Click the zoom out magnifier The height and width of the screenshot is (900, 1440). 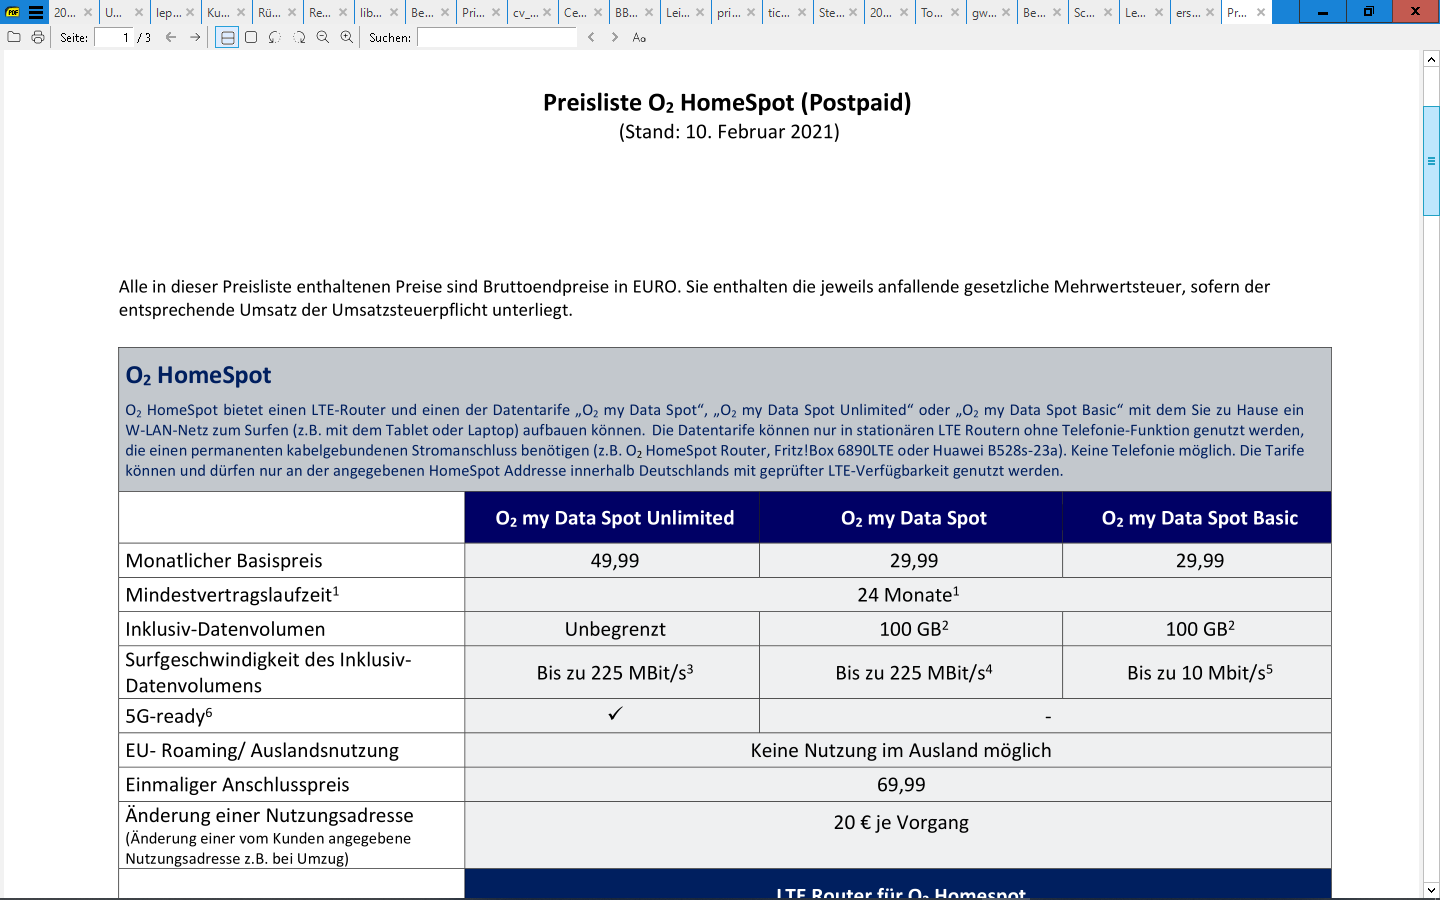click(x=323, y=37)
